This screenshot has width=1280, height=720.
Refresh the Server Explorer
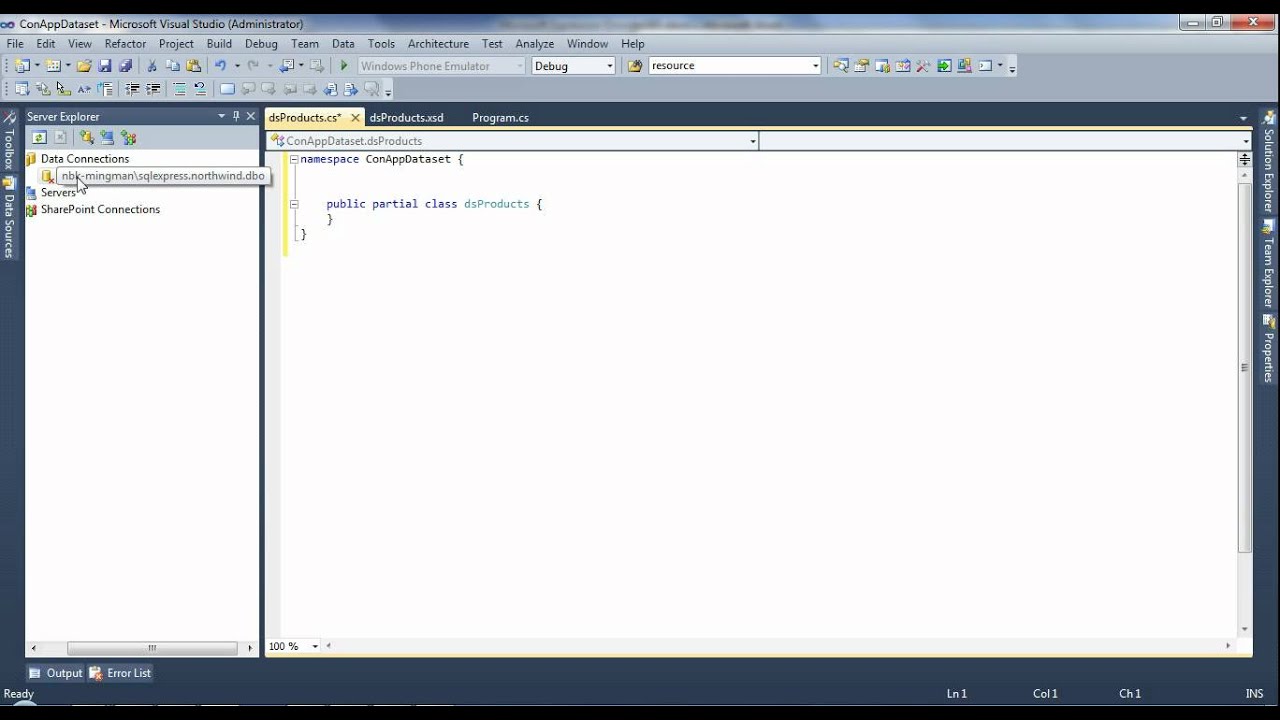(x=39, y=138)
